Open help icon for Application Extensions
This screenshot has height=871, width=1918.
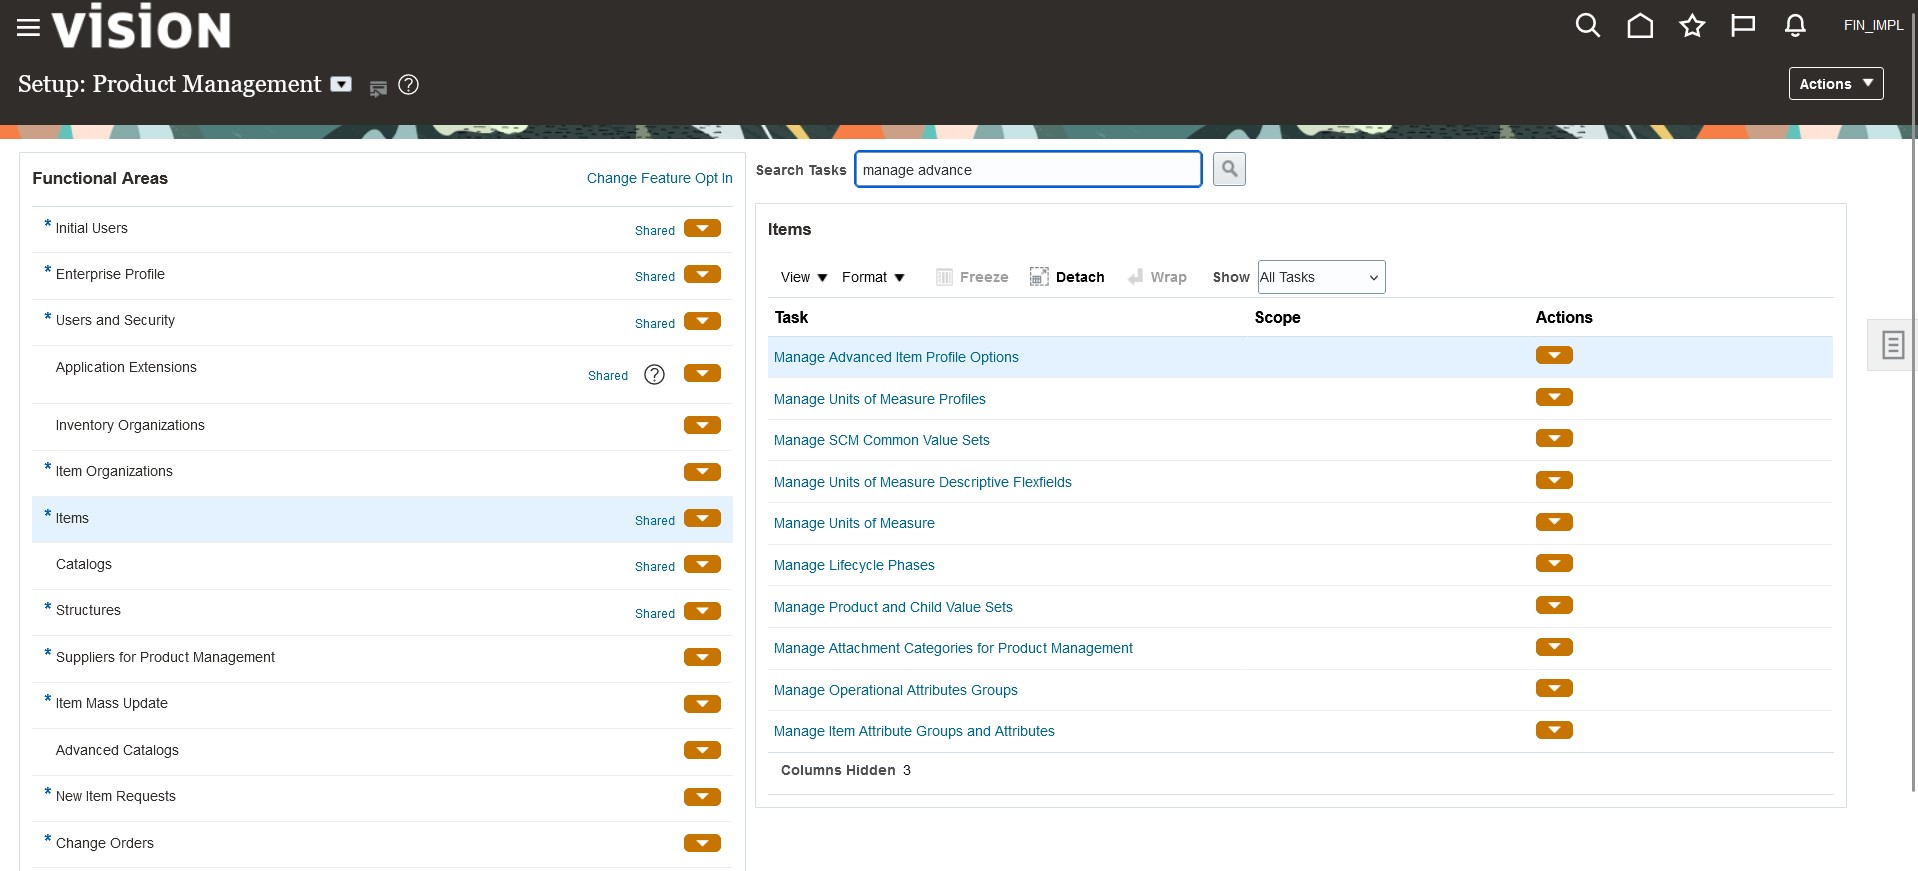tap(654, 374)
